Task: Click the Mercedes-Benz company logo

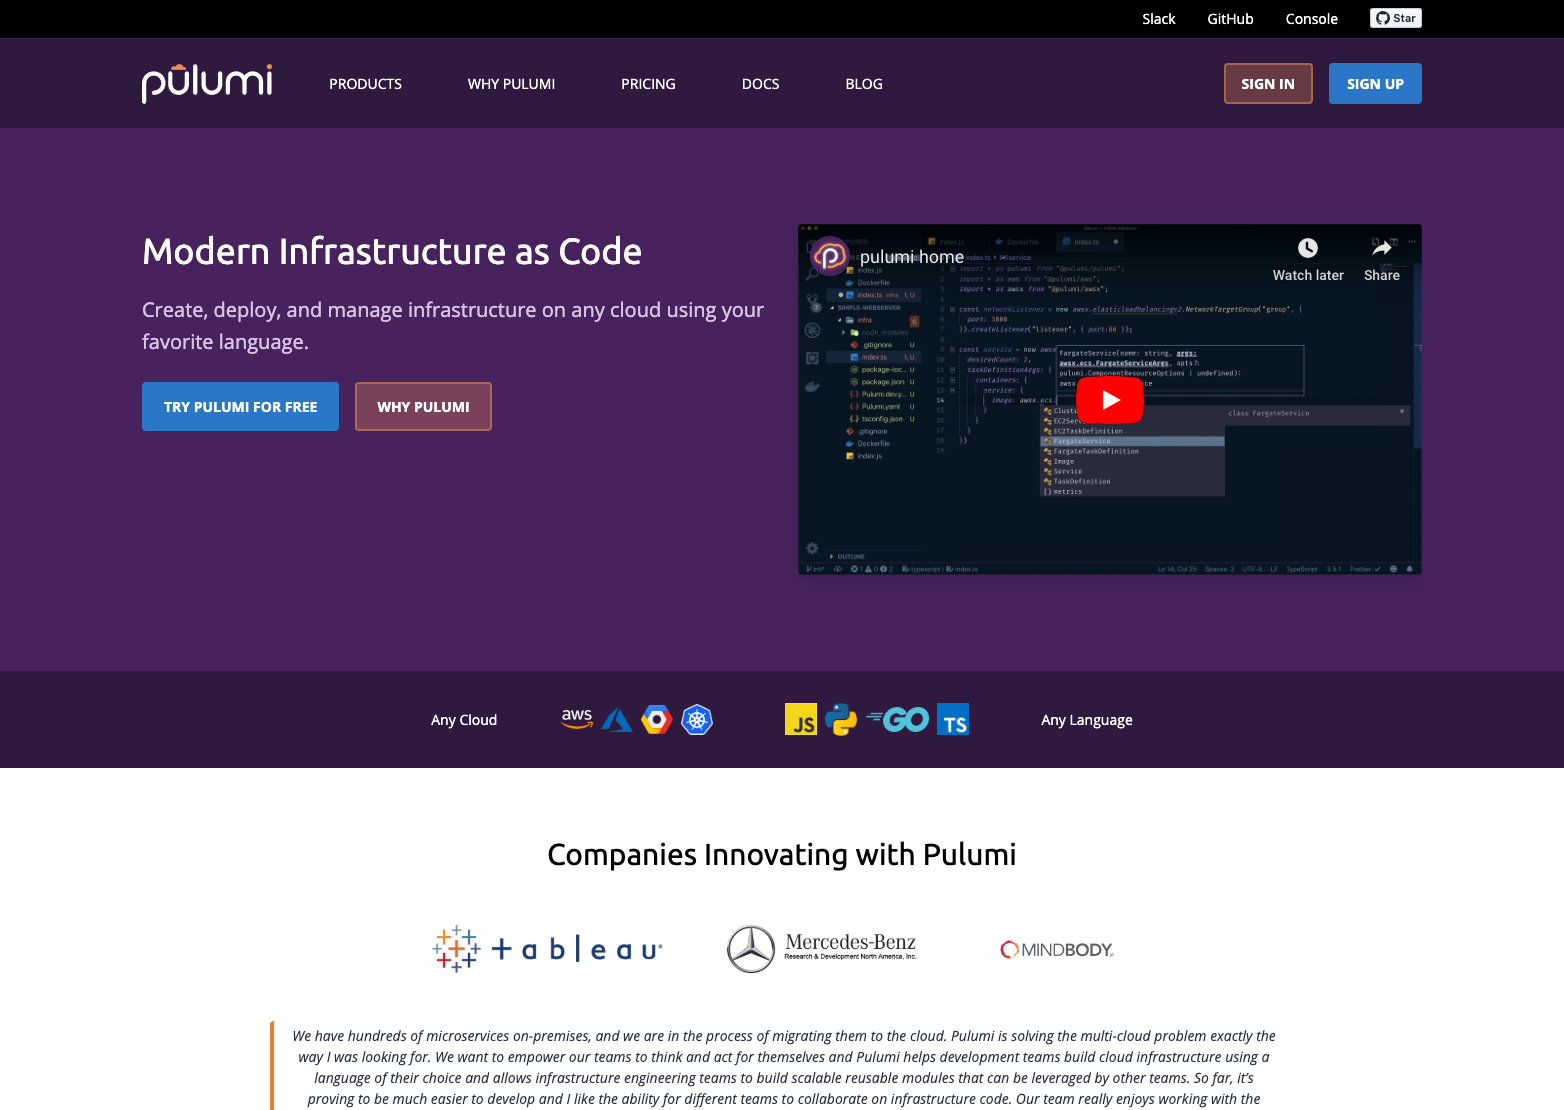Action: pos(822,949)
